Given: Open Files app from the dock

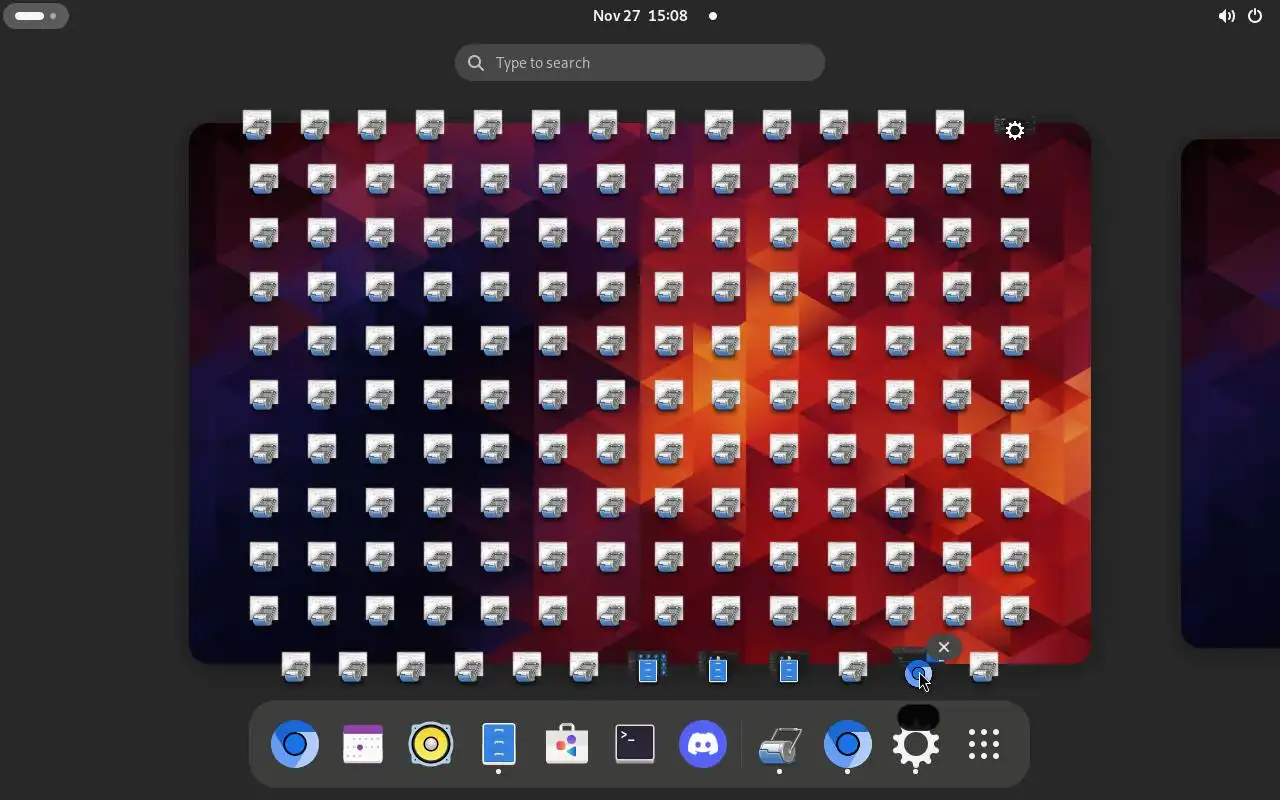Looking at the screenshot, I should [x=499, y=745].
